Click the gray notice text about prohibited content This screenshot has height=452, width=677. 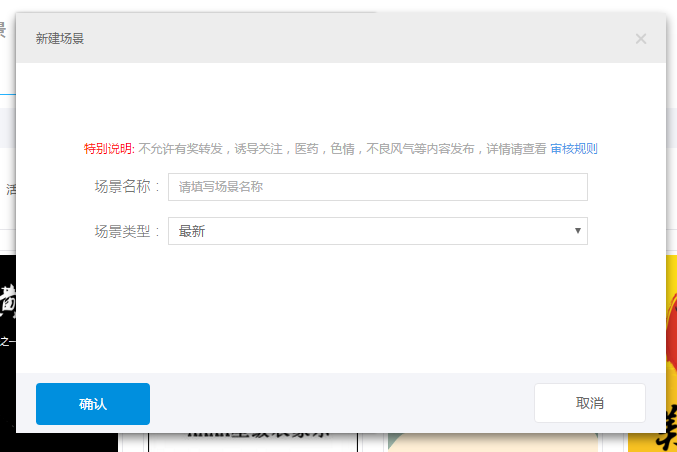pos(340,149)
